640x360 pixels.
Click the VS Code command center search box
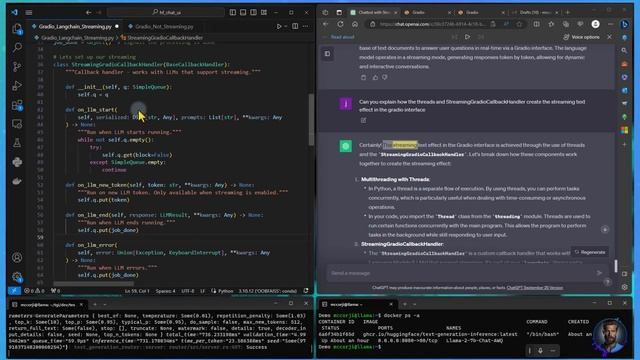165,12
